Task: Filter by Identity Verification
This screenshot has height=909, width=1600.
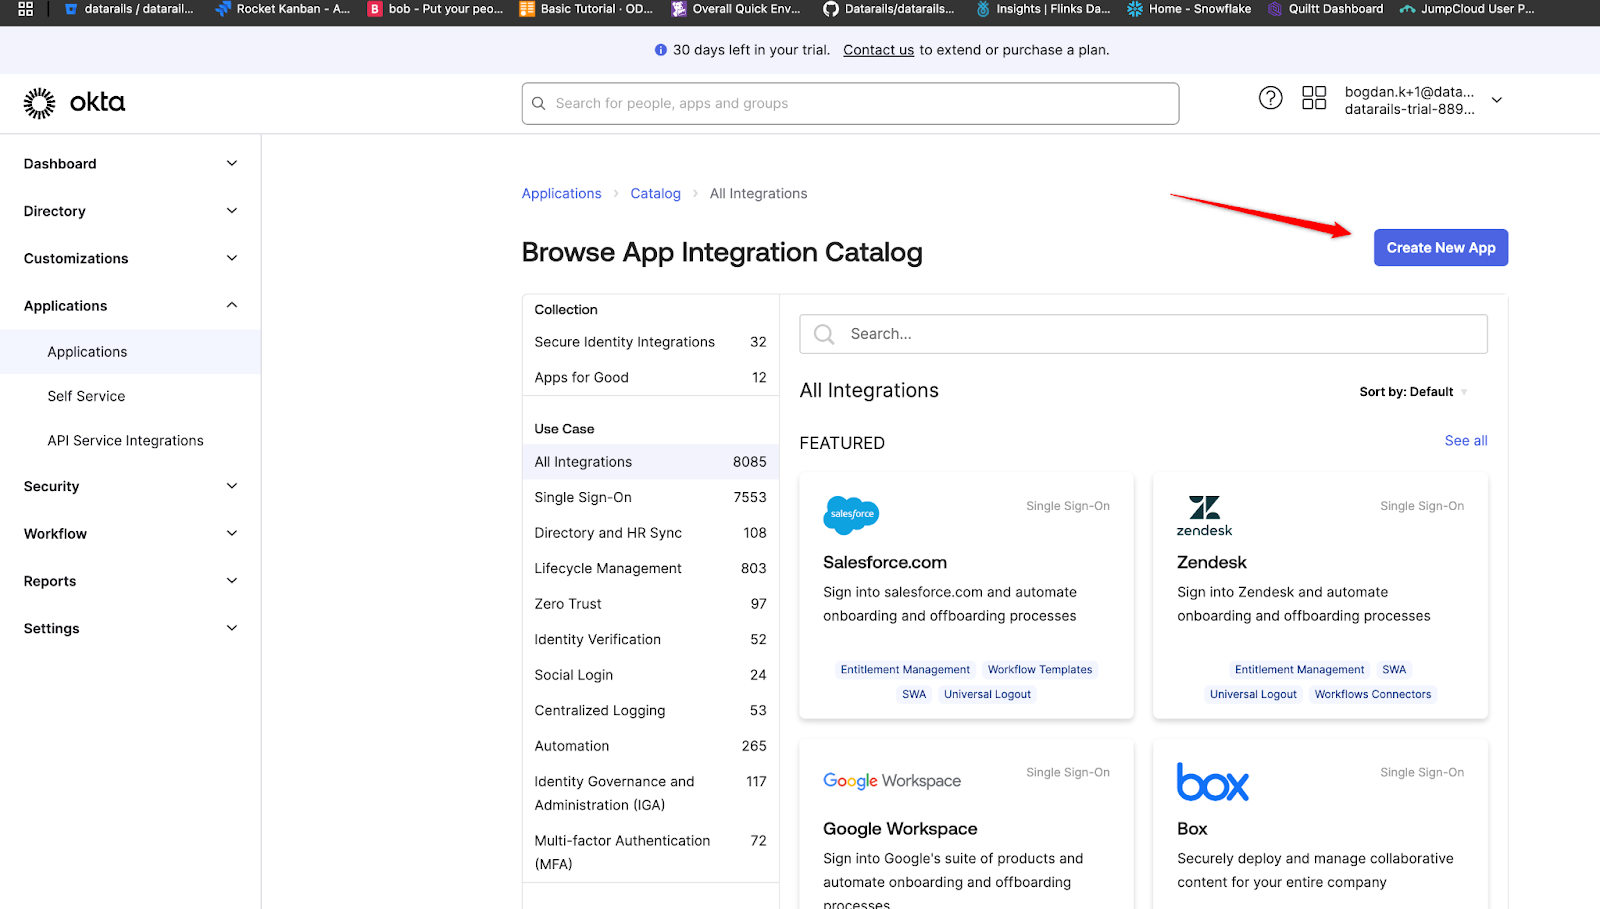Action: pyautogui.click(x=650, y=639)
